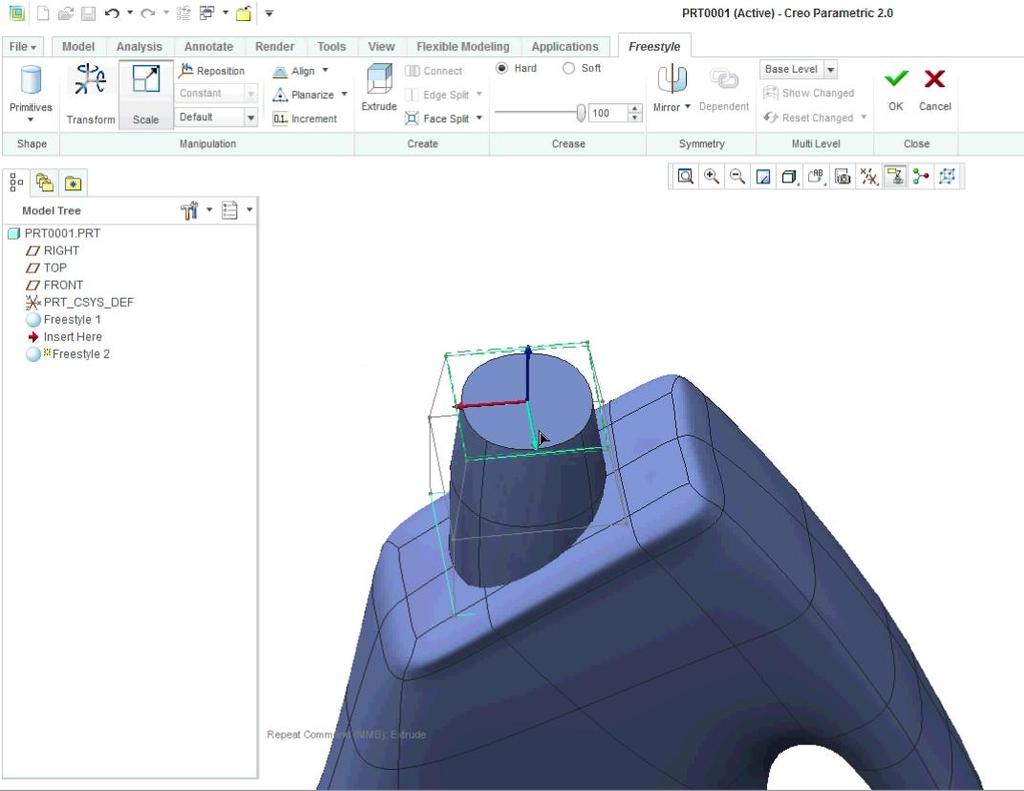Expand the Mirror dropdown arrow

tap(687, 106)
